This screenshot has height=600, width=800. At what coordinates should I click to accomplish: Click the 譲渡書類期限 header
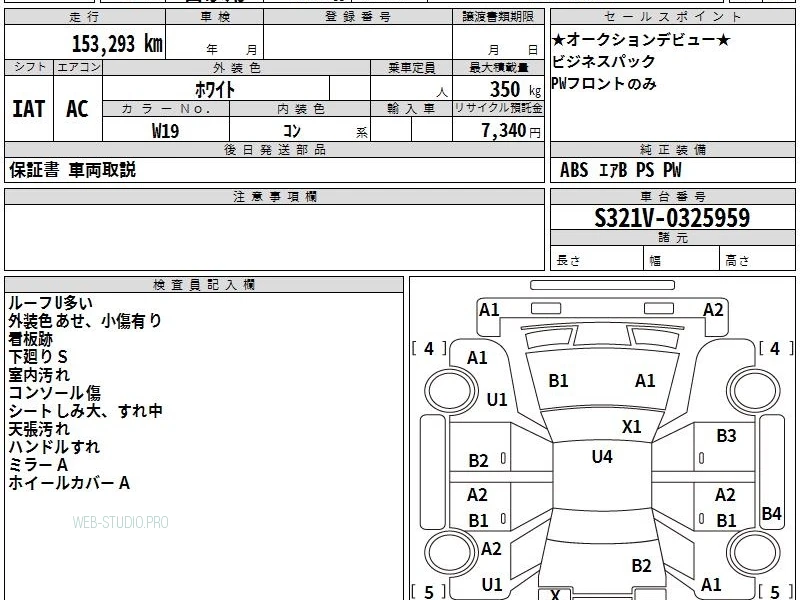[498, 17]
